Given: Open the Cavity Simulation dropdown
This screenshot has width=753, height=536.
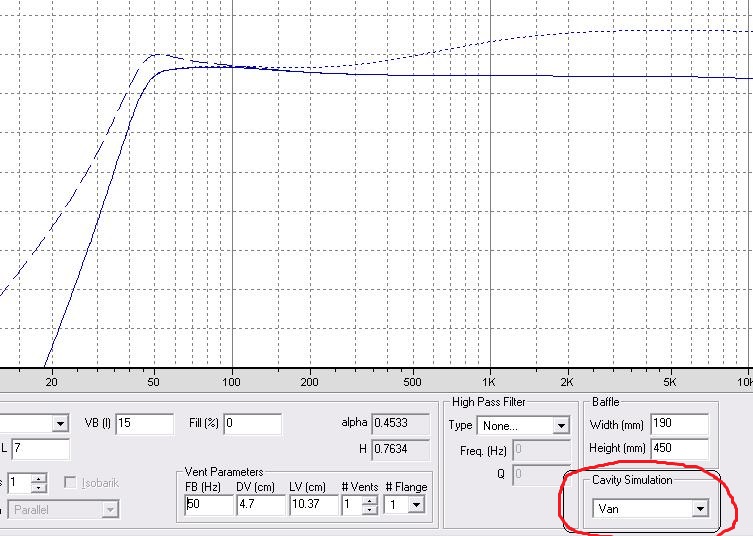Looking at the screenshot, I should click(x=700, y=508).
